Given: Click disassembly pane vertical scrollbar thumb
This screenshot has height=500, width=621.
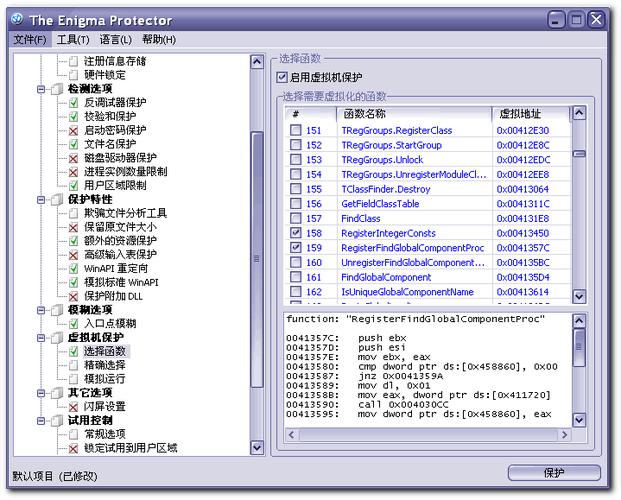Looking at the screenshot, I should pos(579,347).
